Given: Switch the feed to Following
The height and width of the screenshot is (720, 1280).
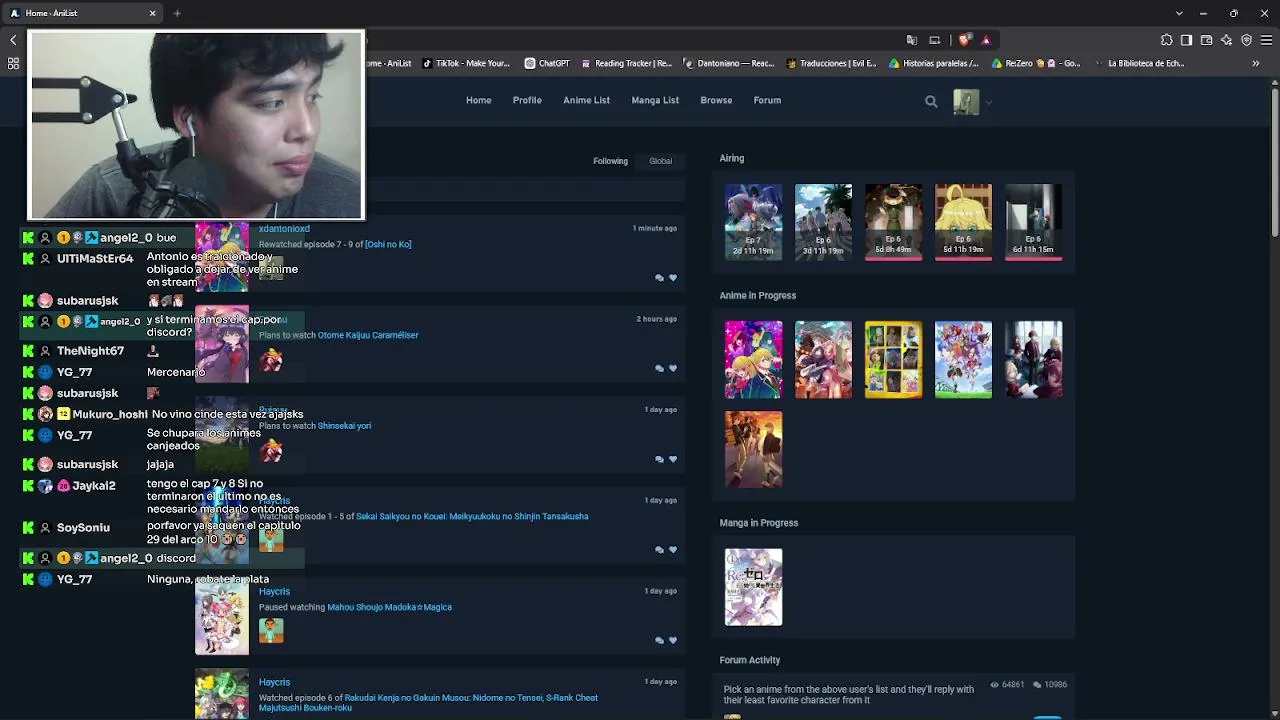Looking at the screenshot, I should tap(610, 161).
